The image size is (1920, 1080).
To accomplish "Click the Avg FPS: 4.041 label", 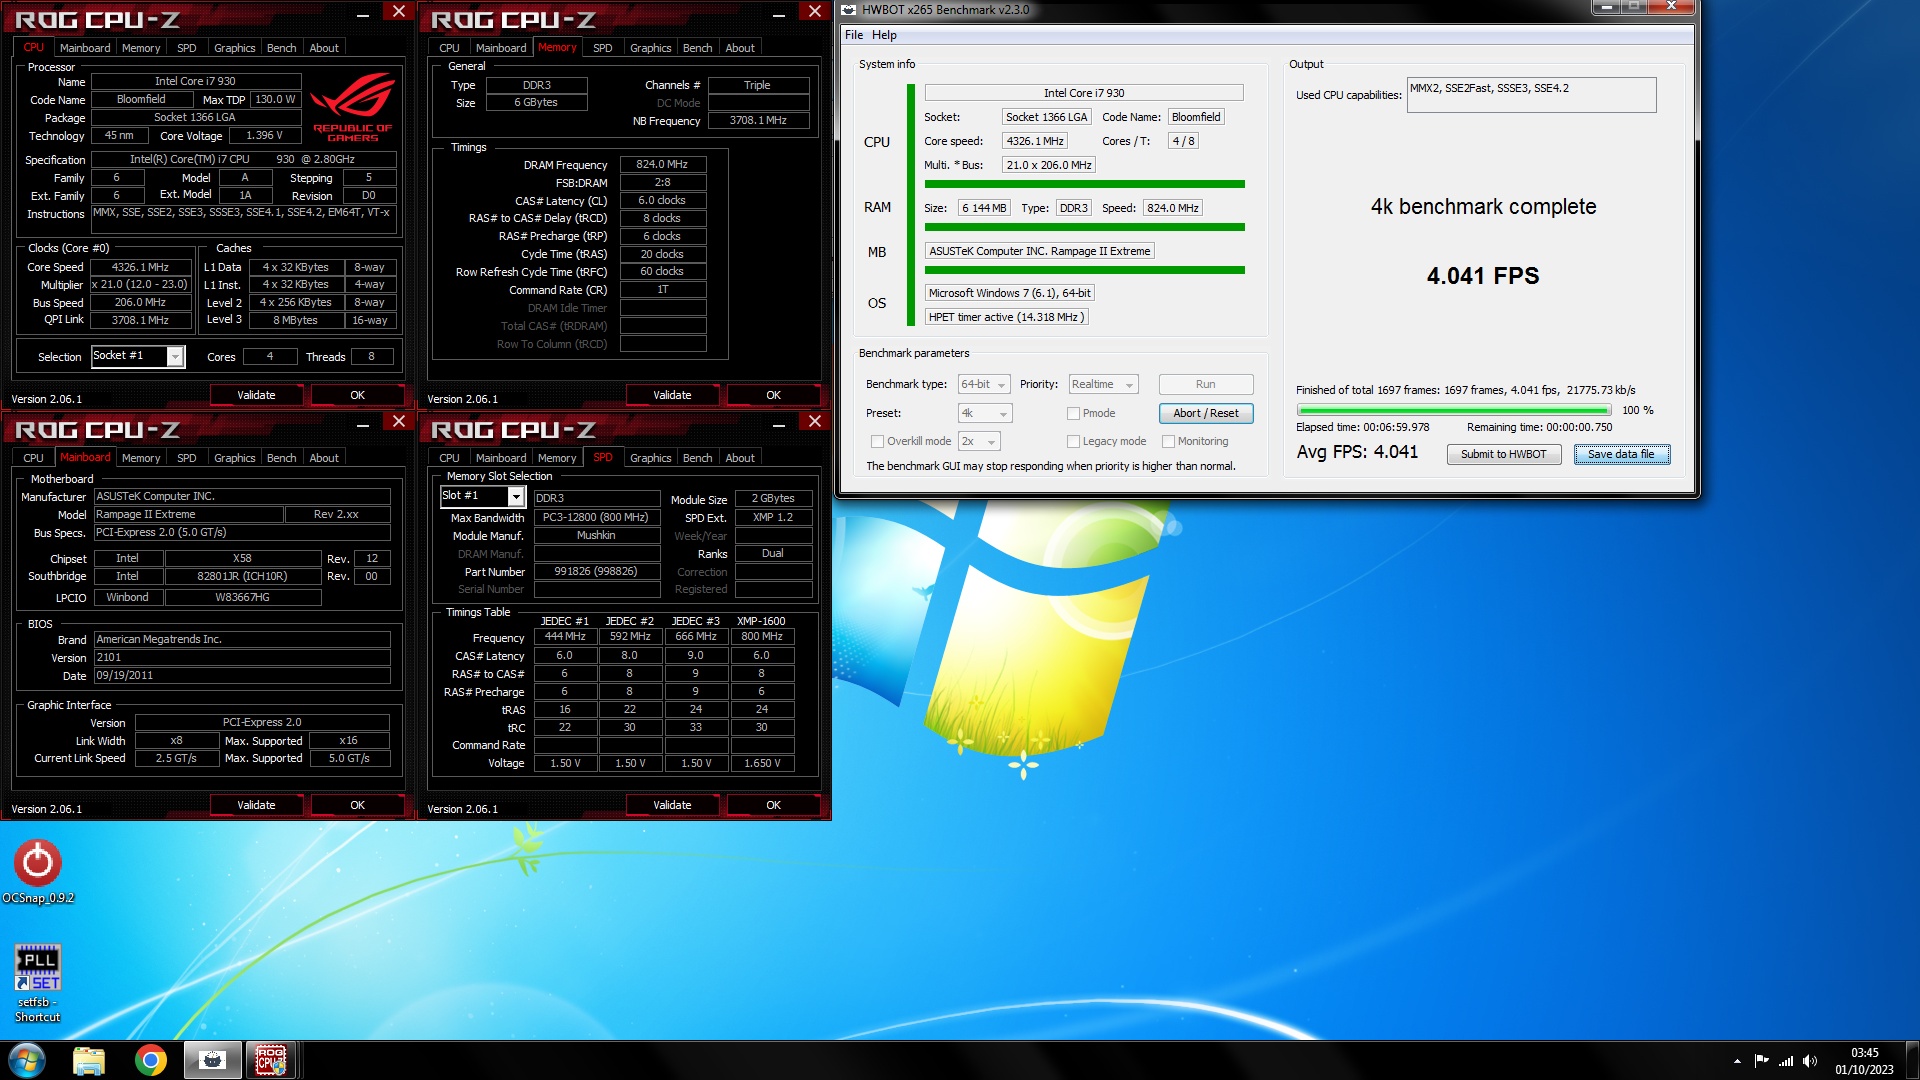I will click(1357, 452).
